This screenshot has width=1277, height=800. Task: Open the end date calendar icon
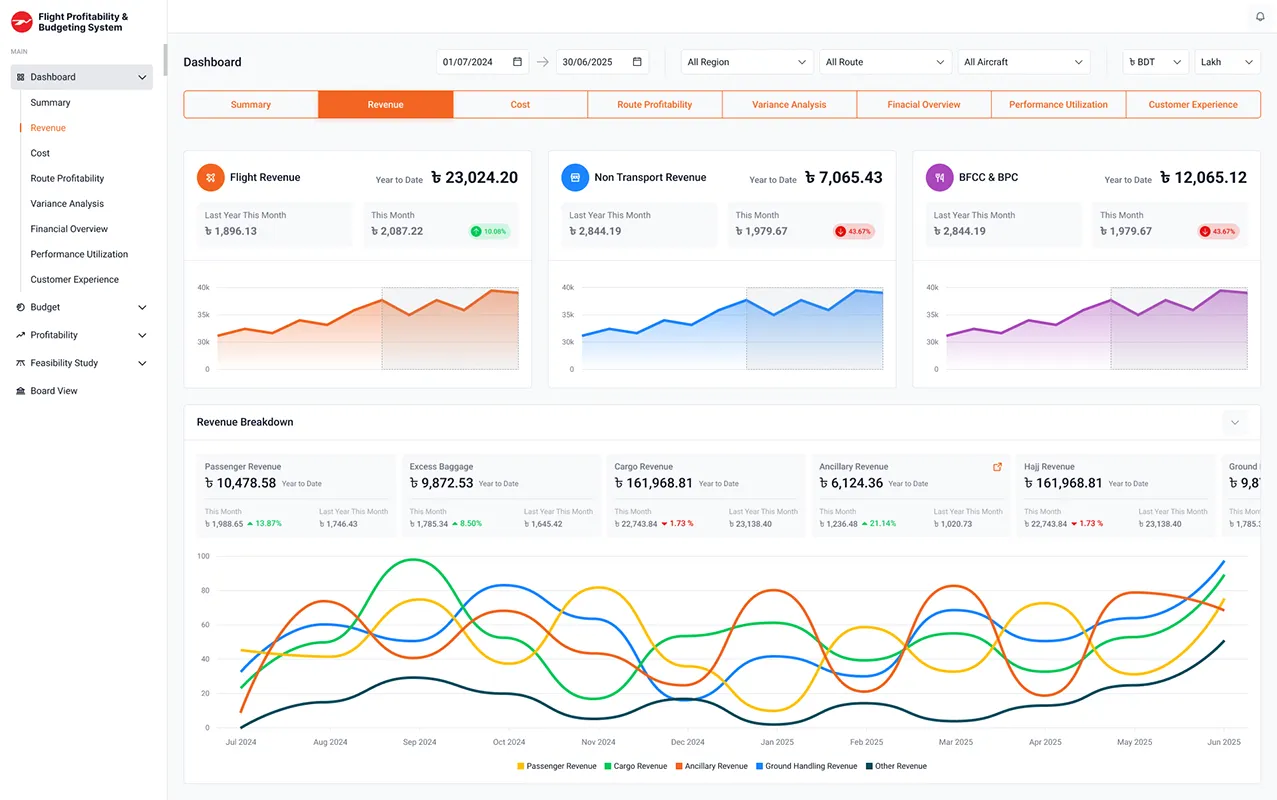tap(637, 62)
